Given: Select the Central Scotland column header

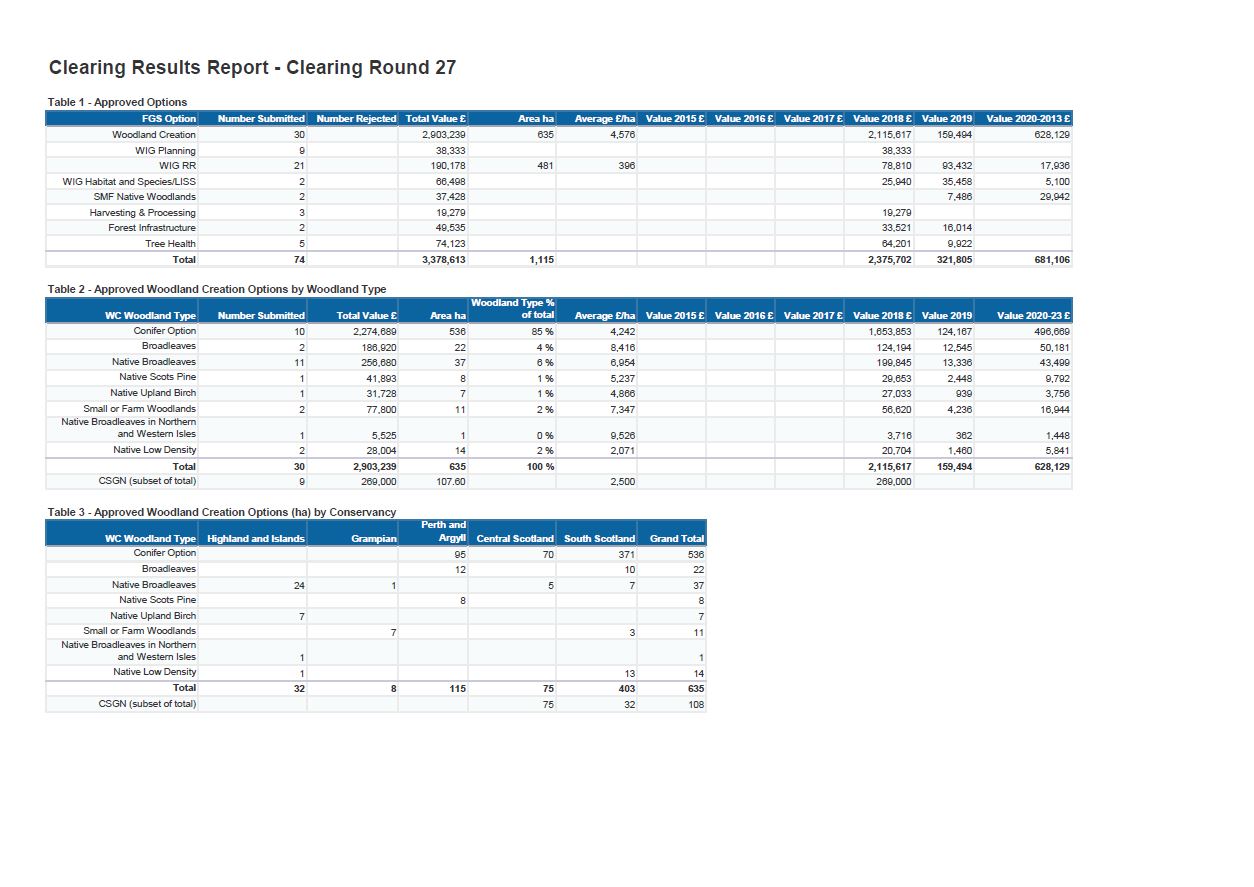Looking at the screenshot, I should point(515,539).
